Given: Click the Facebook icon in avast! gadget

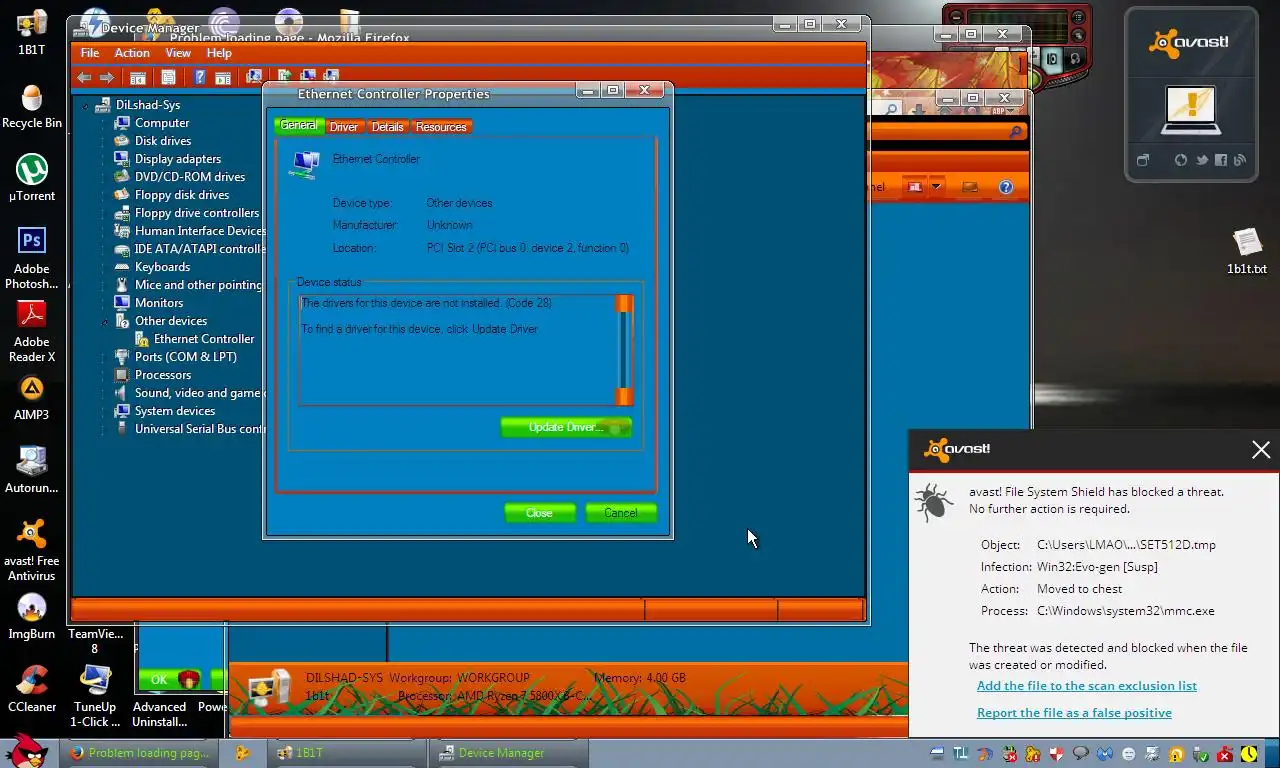Looking at the screenshot, I should pos(1221,160).
